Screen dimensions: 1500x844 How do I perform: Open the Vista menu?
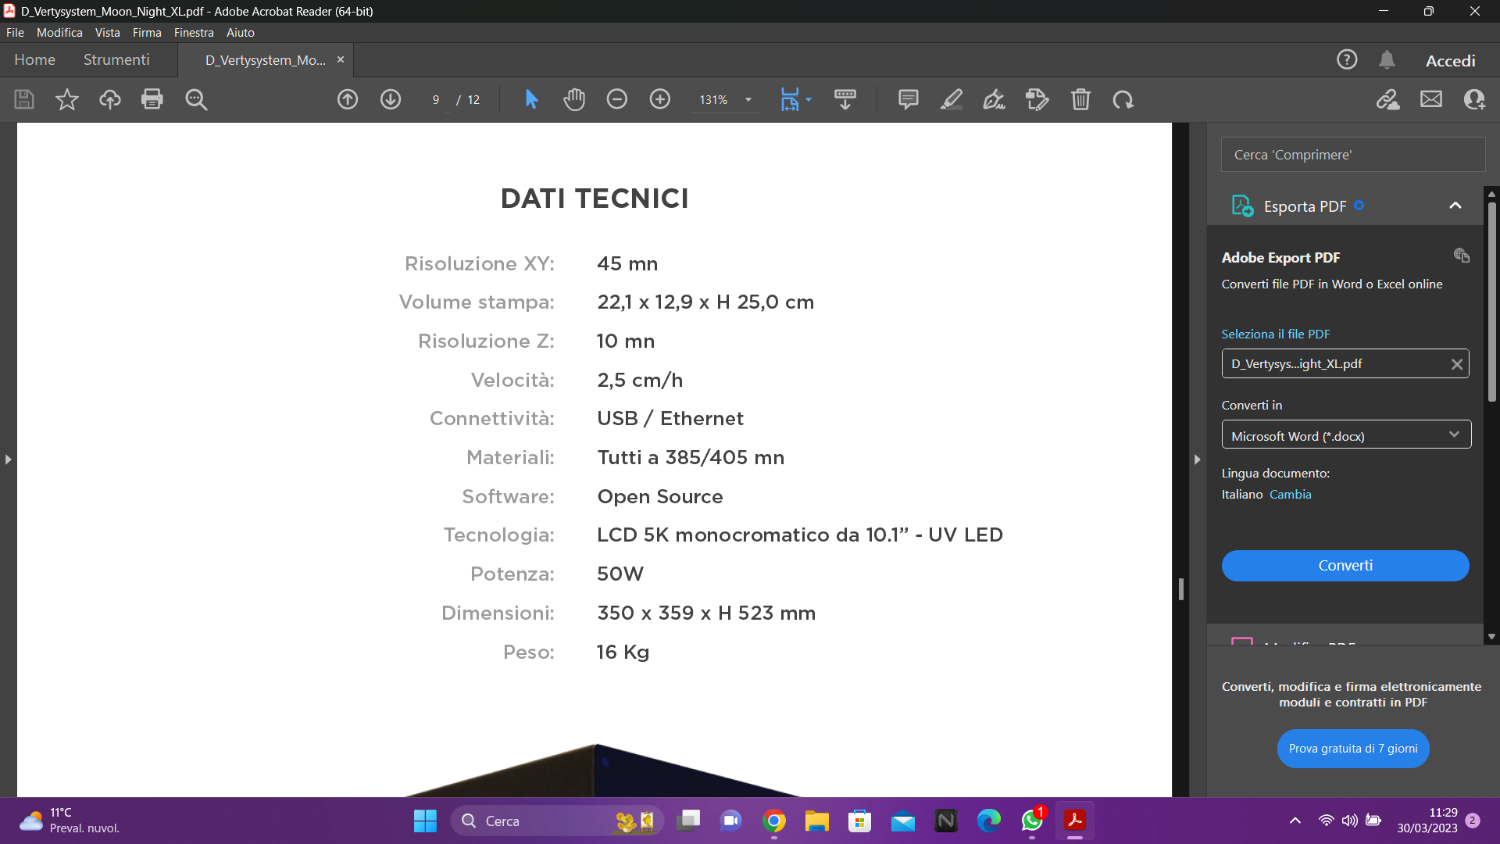click(x=107, y=33)
